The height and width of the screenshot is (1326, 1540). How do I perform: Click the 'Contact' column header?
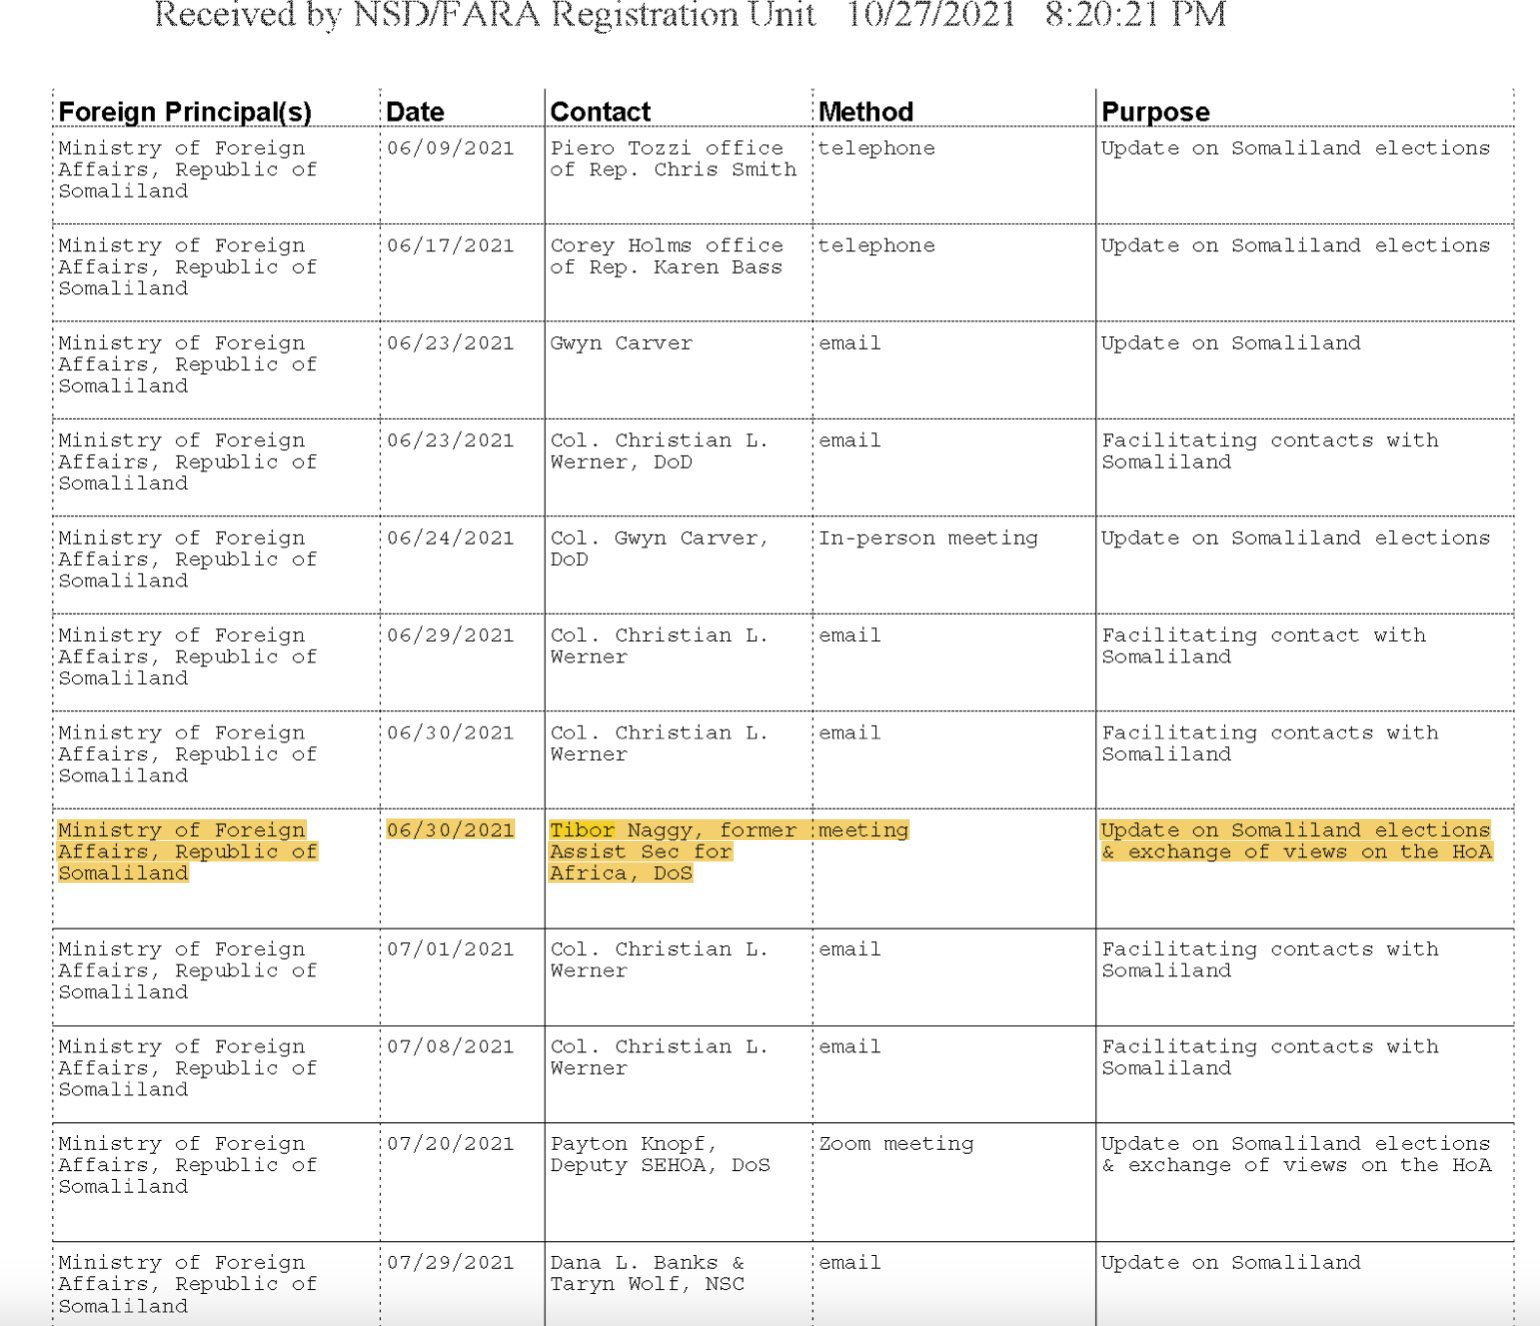600,112
